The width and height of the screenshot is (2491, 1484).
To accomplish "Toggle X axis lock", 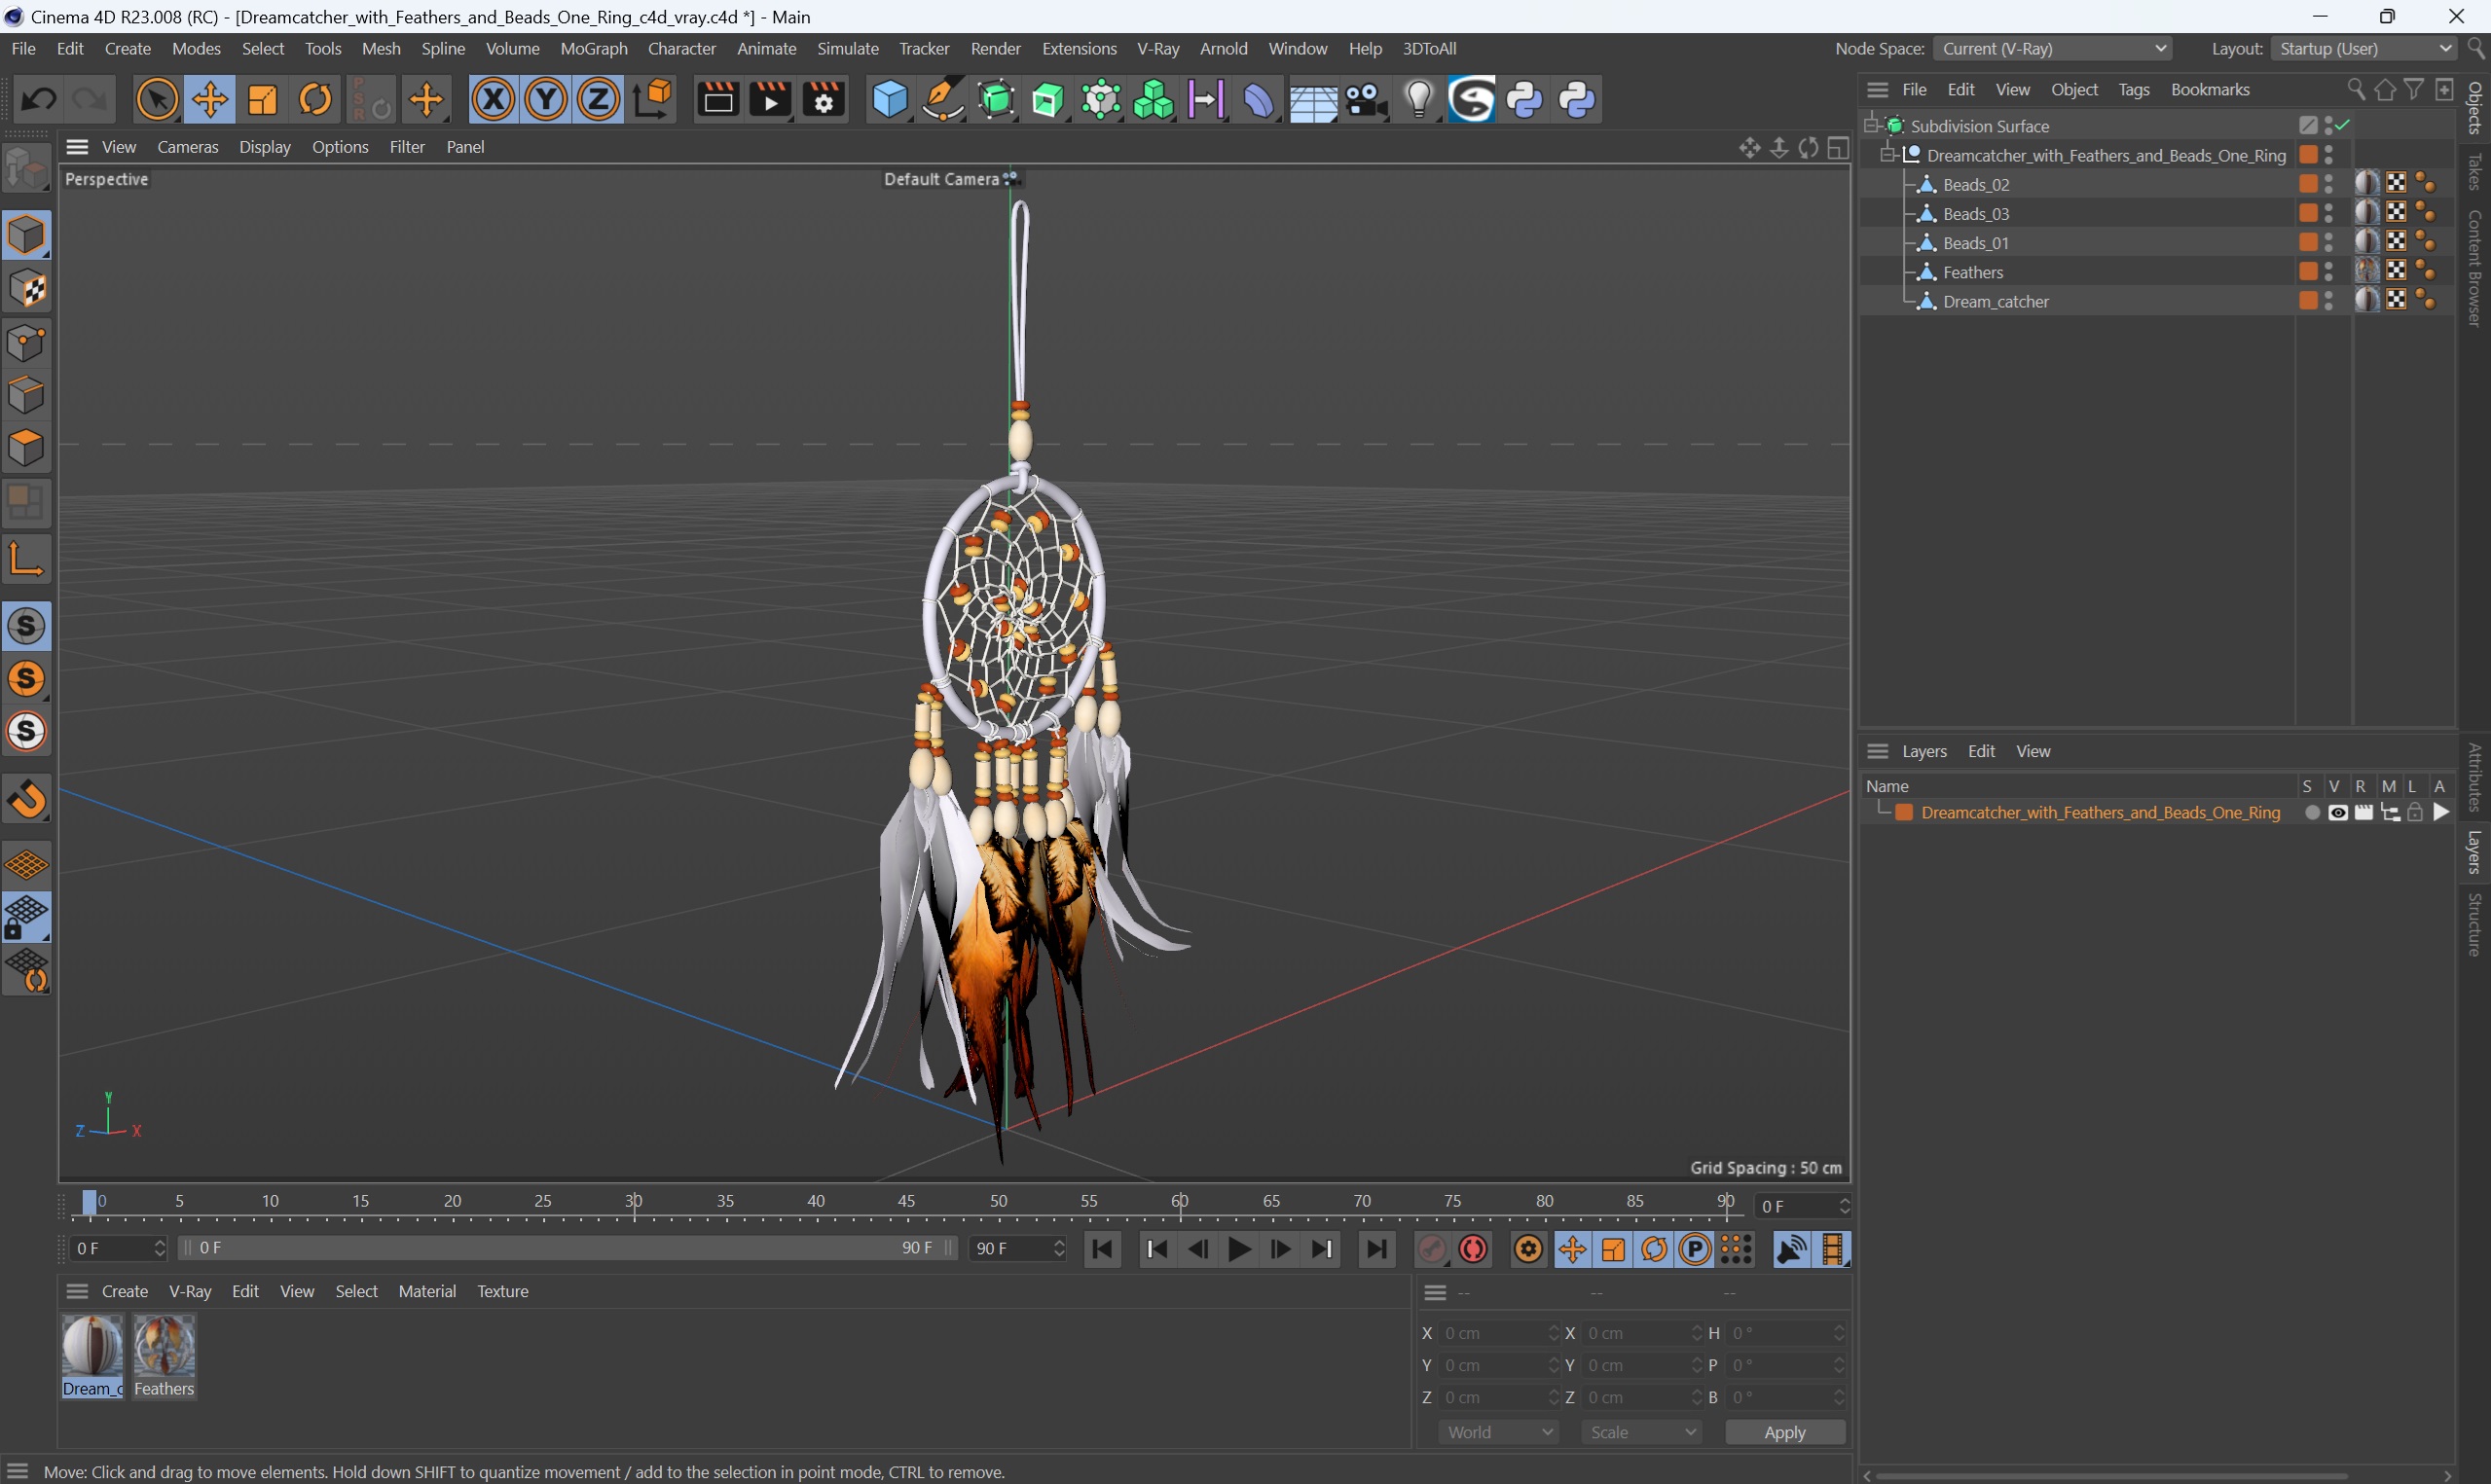I will tap(493, 100).
